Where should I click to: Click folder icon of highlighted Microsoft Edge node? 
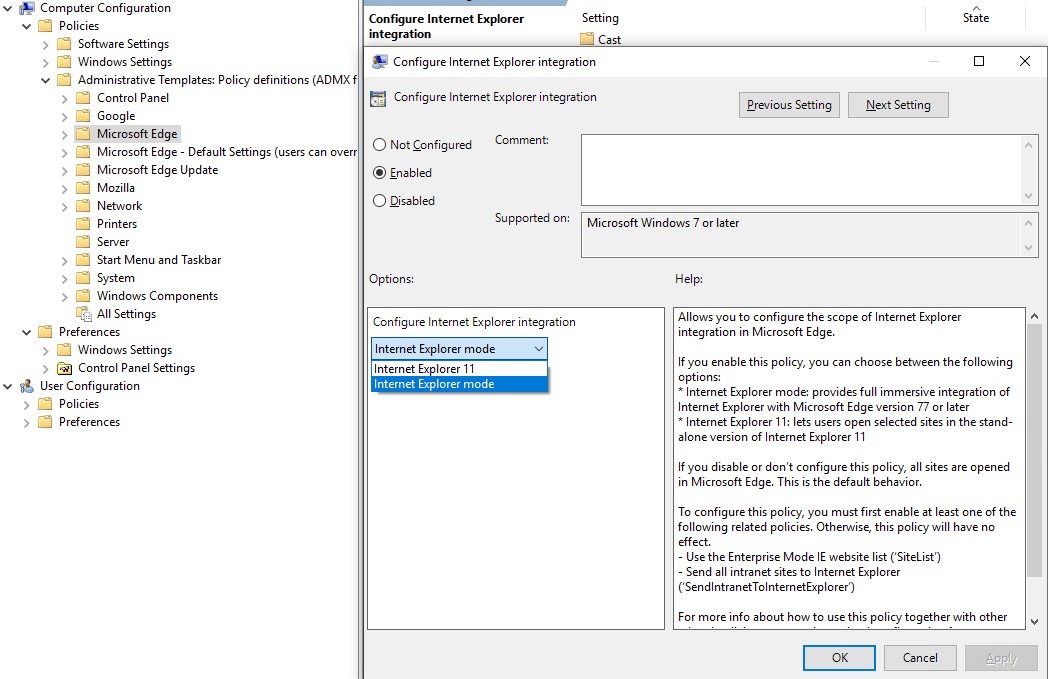point(83,134)
